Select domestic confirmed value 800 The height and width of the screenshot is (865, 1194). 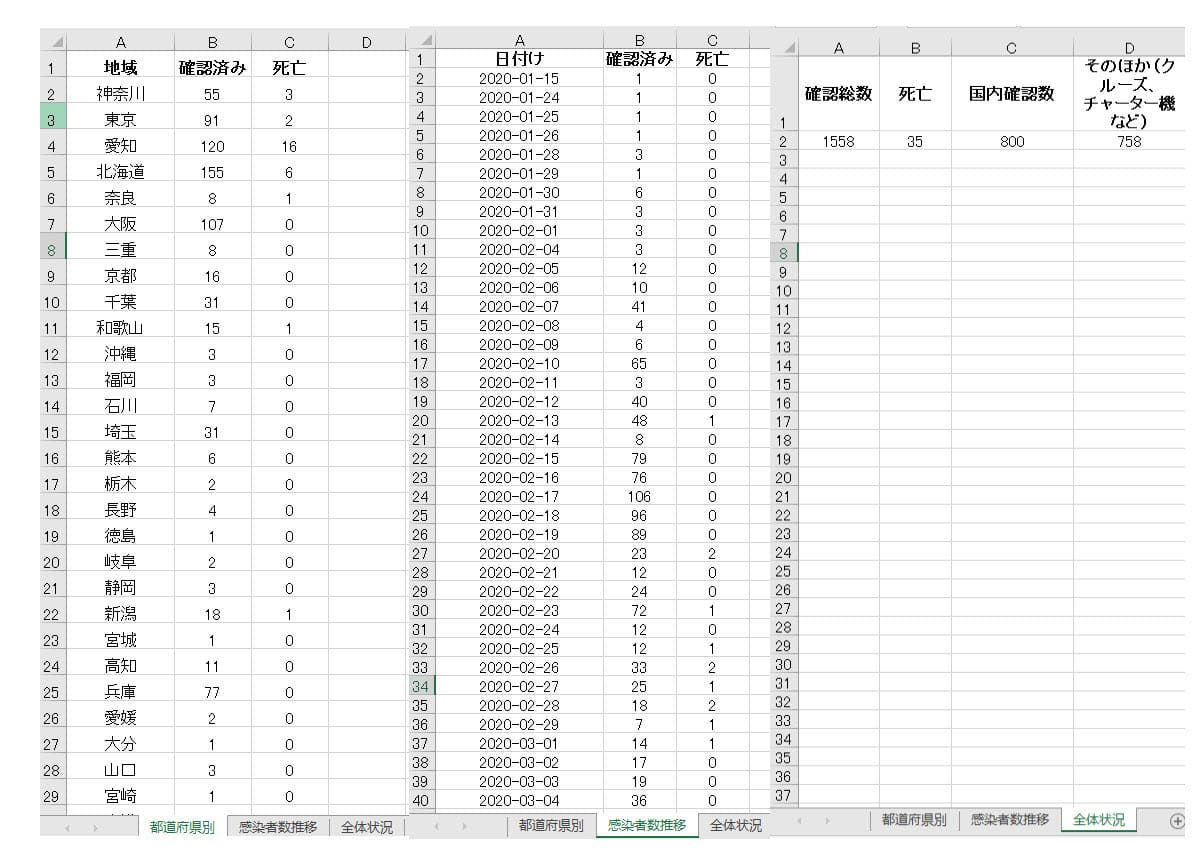[1012, 142]
